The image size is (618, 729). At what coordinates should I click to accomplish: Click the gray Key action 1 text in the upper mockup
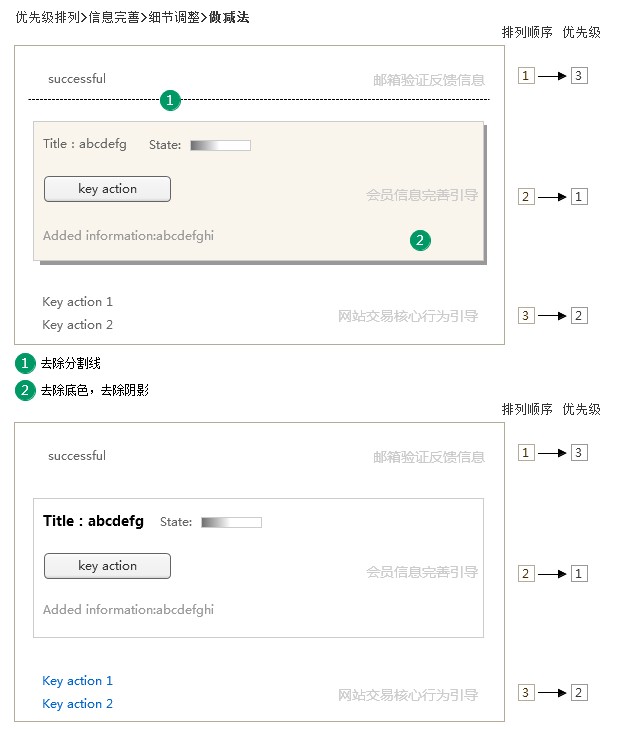[77, 302]
